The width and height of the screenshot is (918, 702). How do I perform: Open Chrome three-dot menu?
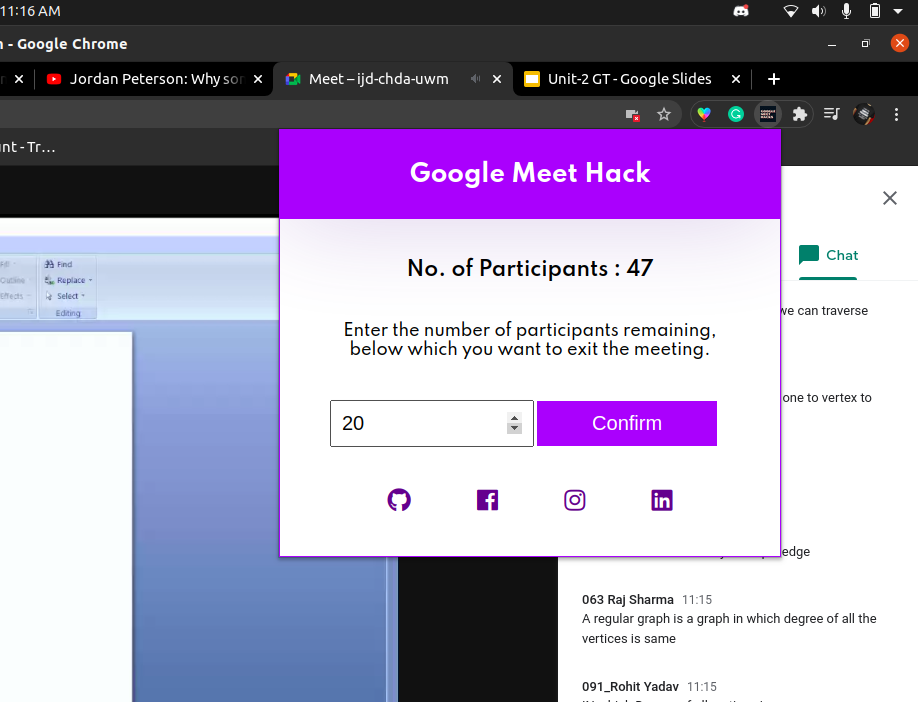tap(896, 114)
